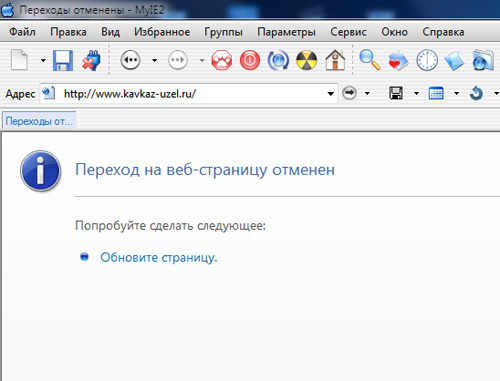Click the globe folder icon at toolbar end
The image size is (500, 381).
pyautogui.click(x=483, y=60)
